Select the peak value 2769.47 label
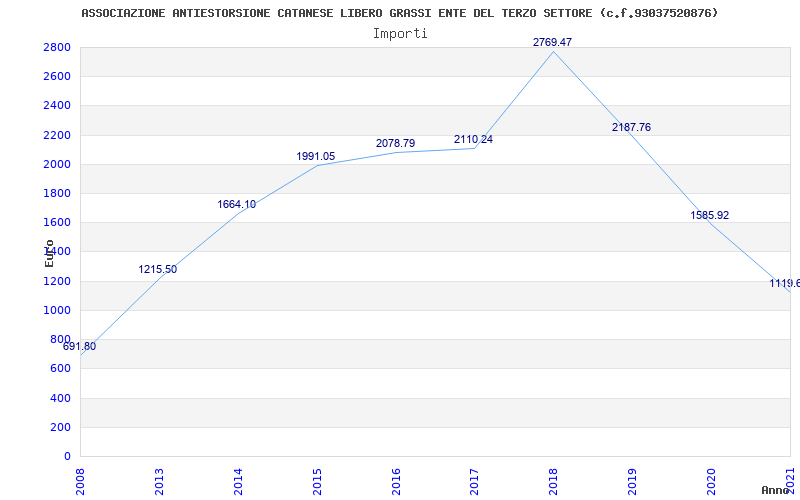Screen dimensions: 800x500 pos(553,42)
